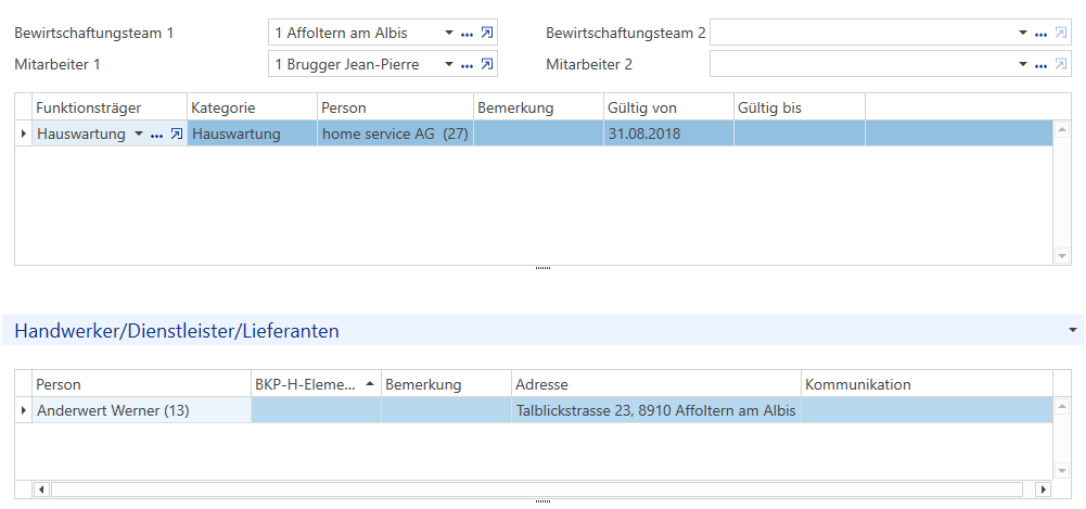This screenshot has height=509, width=1086.
Task: Select Gültig von cell 31.08.2018
Action: [x=668, y=134]
